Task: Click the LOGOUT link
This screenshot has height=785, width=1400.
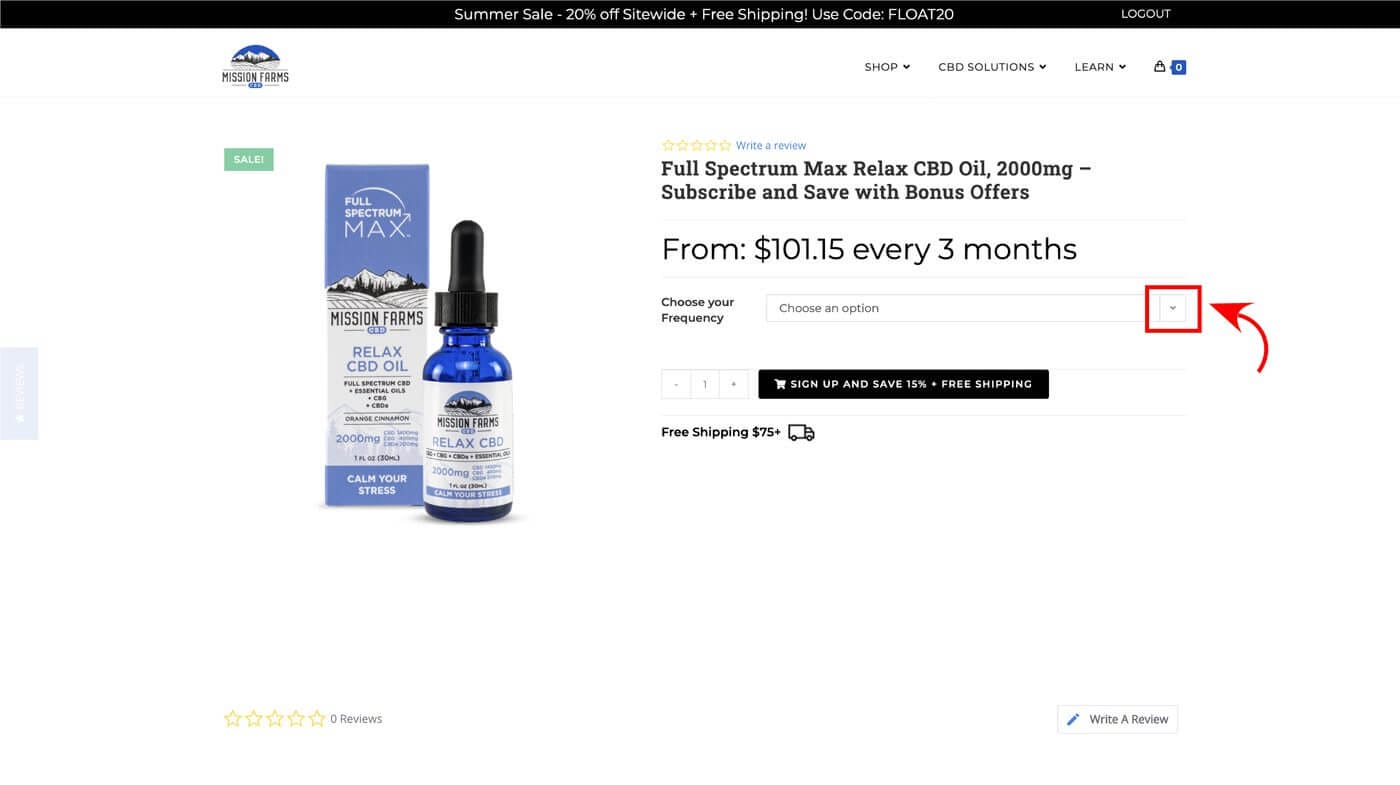Action: pyautogui.click(x=1146, y=14)
